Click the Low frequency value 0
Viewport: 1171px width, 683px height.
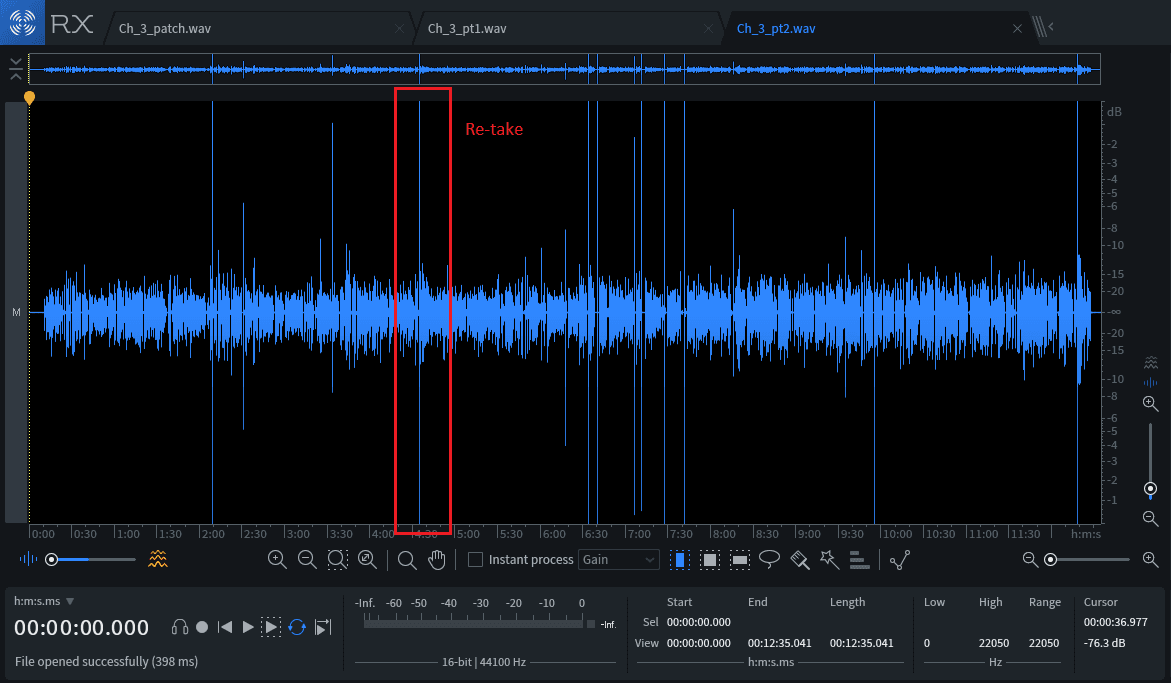927,643
